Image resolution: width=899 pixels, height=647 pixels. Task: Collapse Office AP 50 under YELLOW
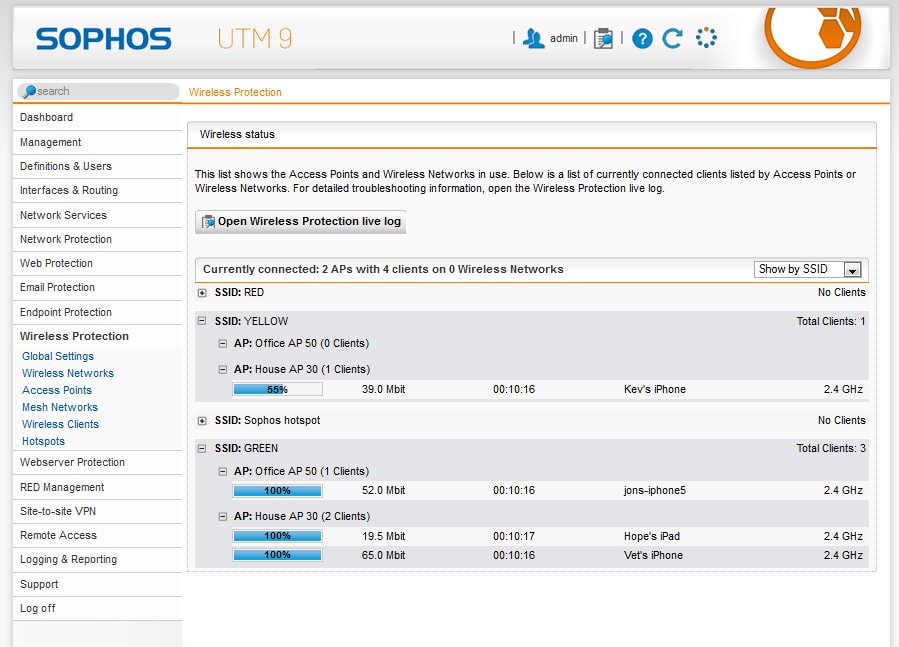point(222,344)
